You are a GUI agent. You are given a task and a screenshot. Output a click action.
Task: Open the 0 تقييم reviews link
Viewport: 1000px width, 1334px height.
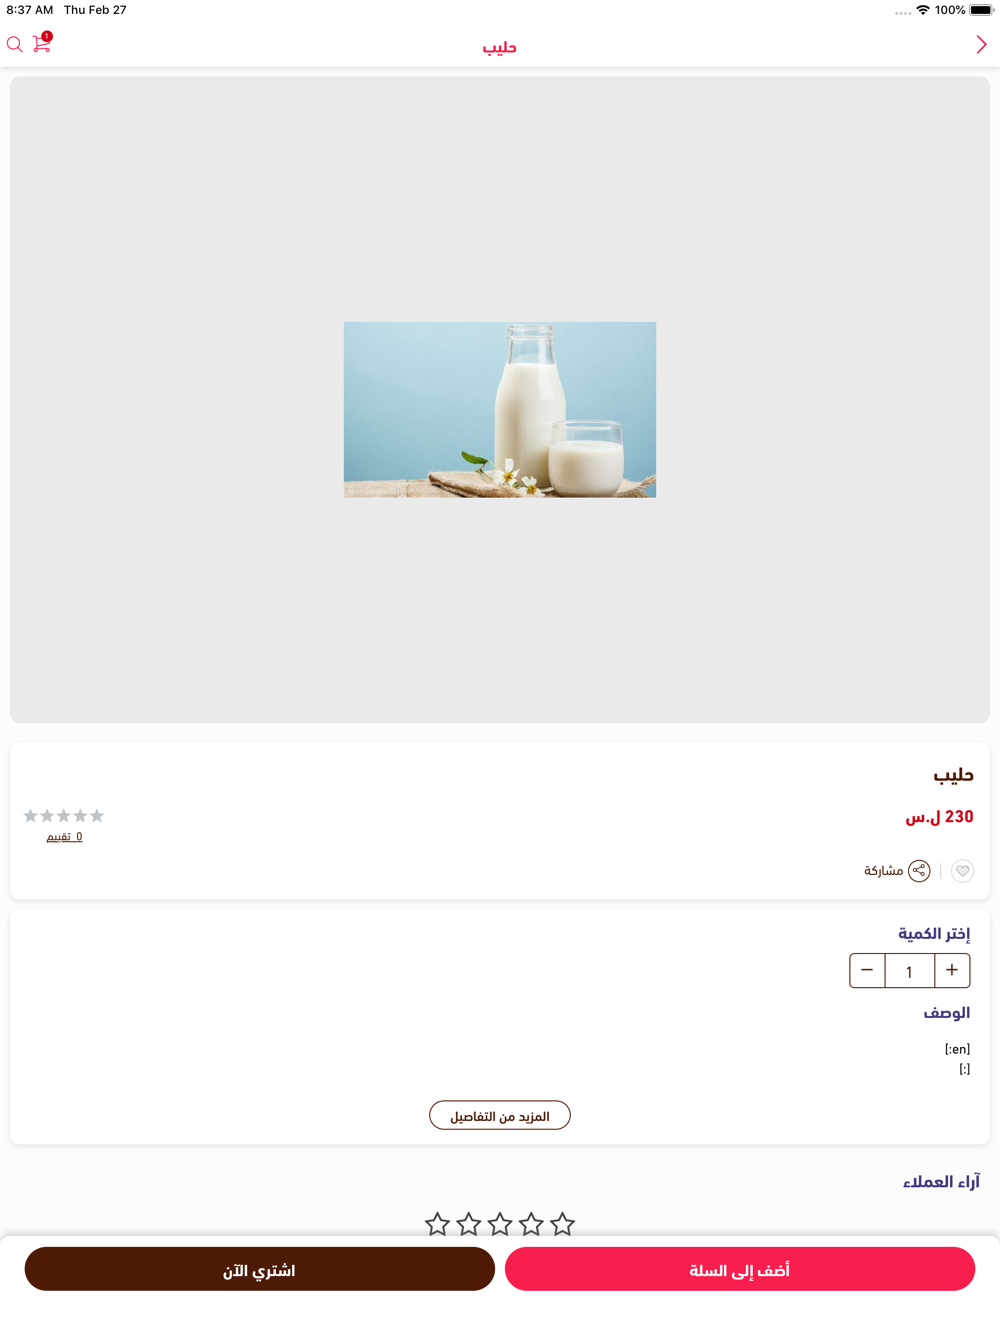pyautogui.click(x=64, y=836)
